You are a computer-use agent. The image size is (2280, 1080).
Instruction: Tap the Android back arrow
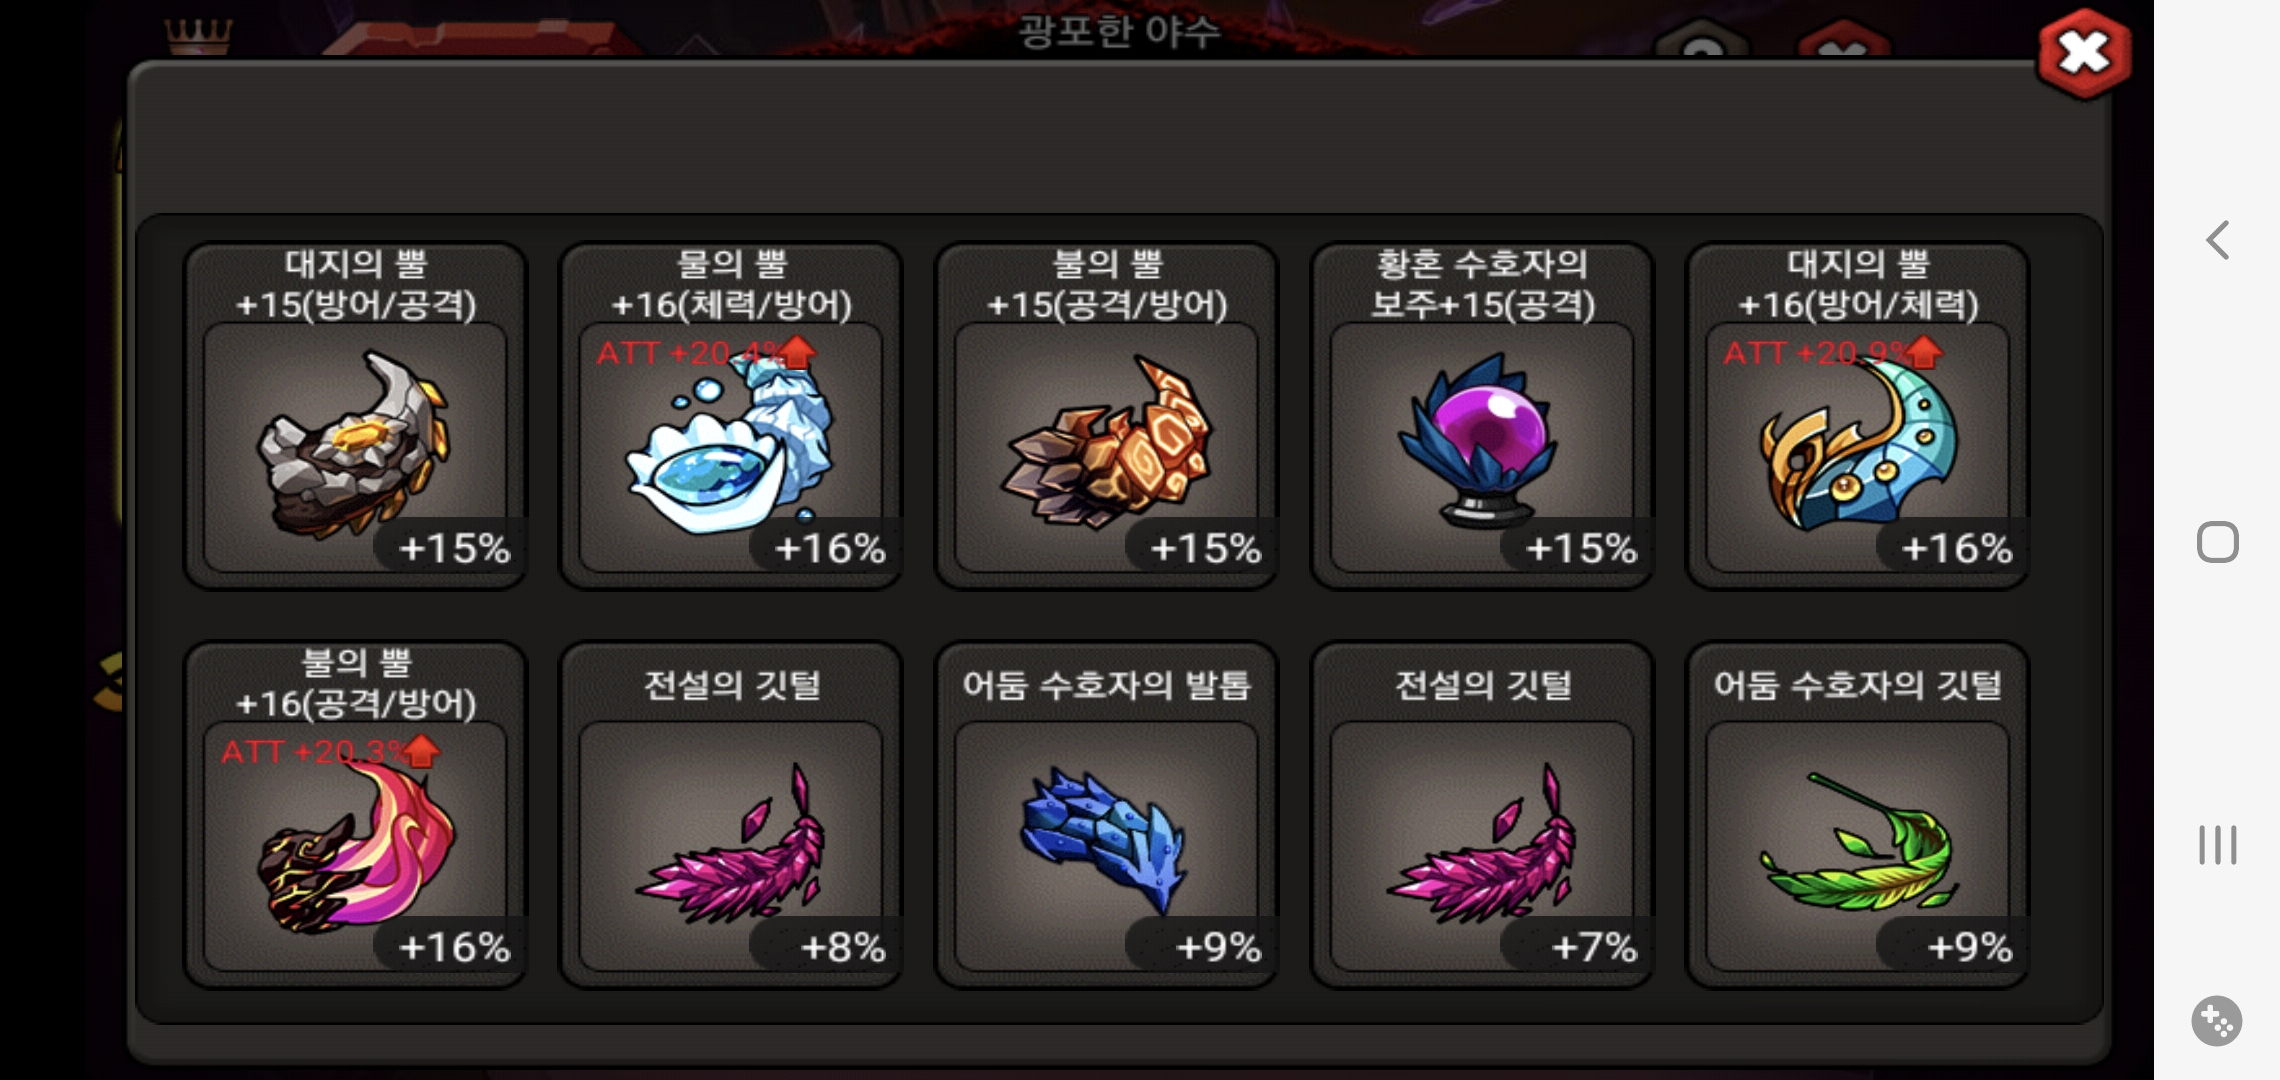pyautogui.click(x=2217, y=240)
